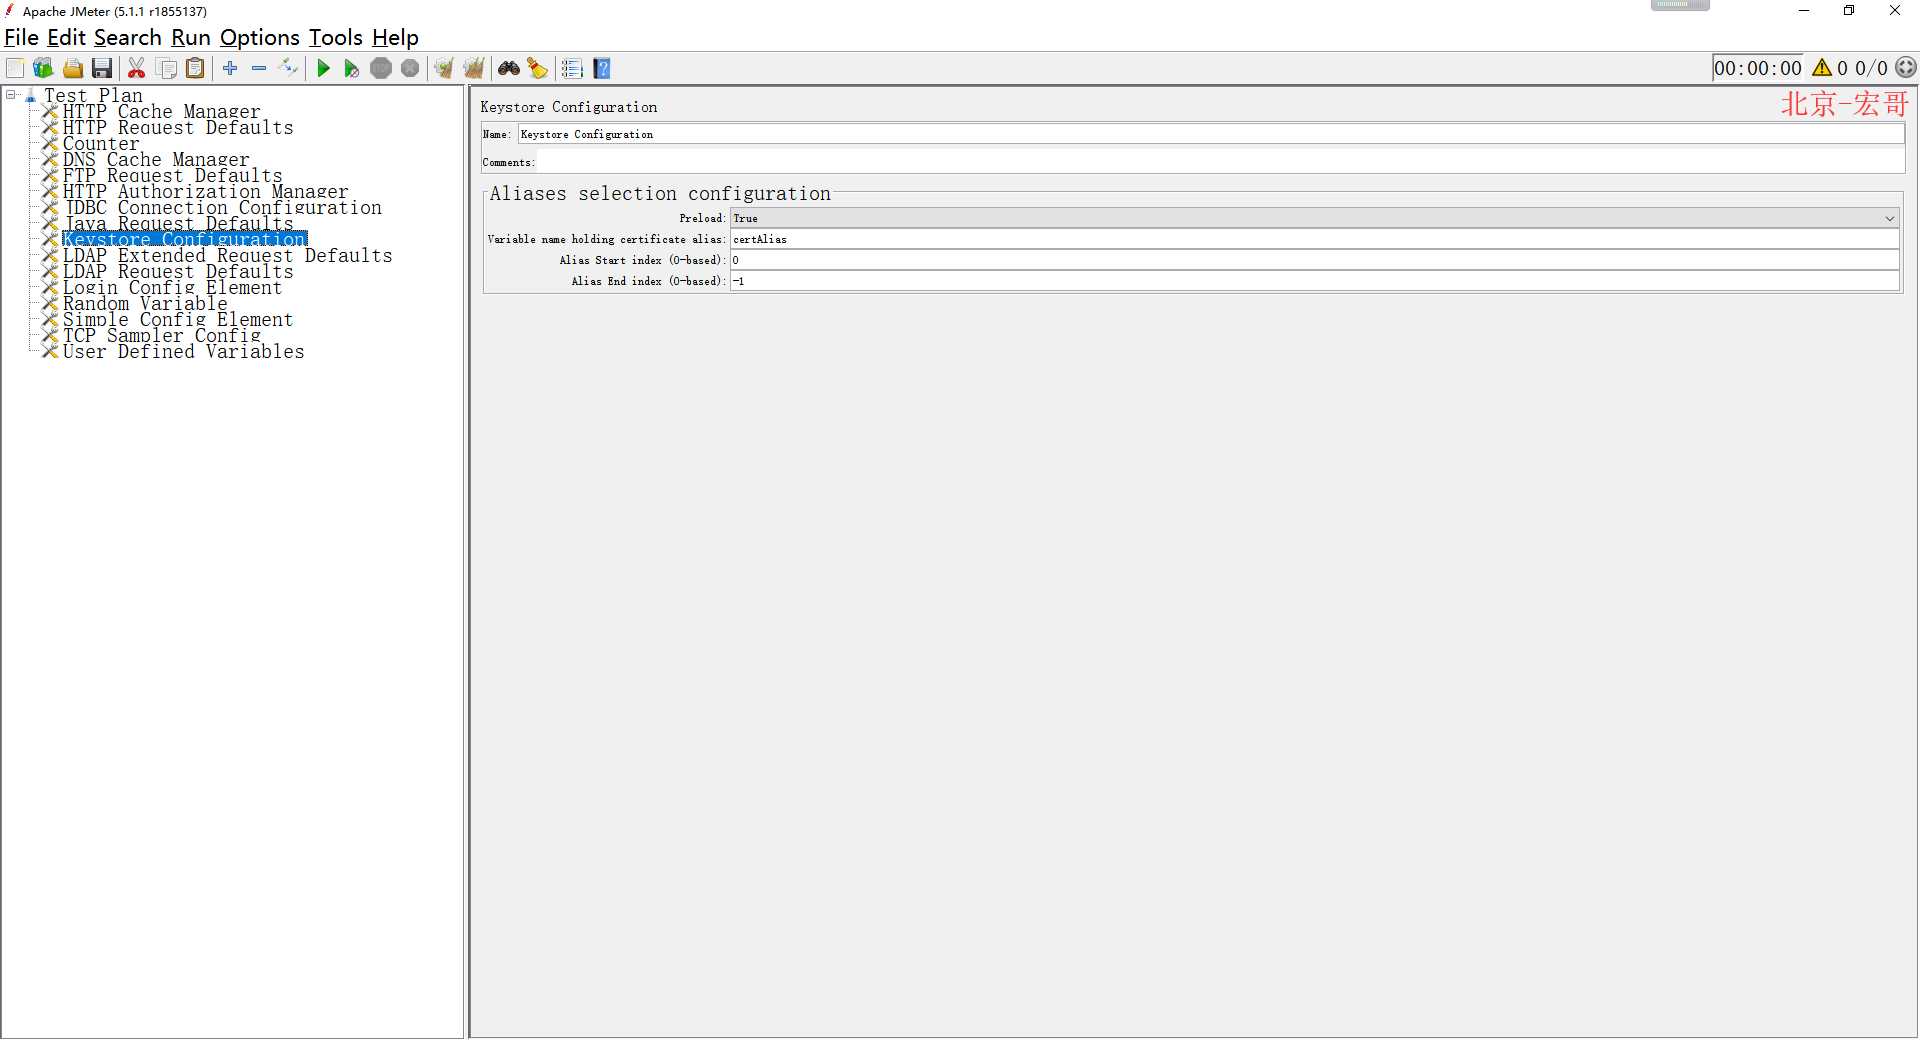This screenshot has width=1920, height=1040.
Task: Click the 0/0 active threads counter
Action: tap(1871, 68)
